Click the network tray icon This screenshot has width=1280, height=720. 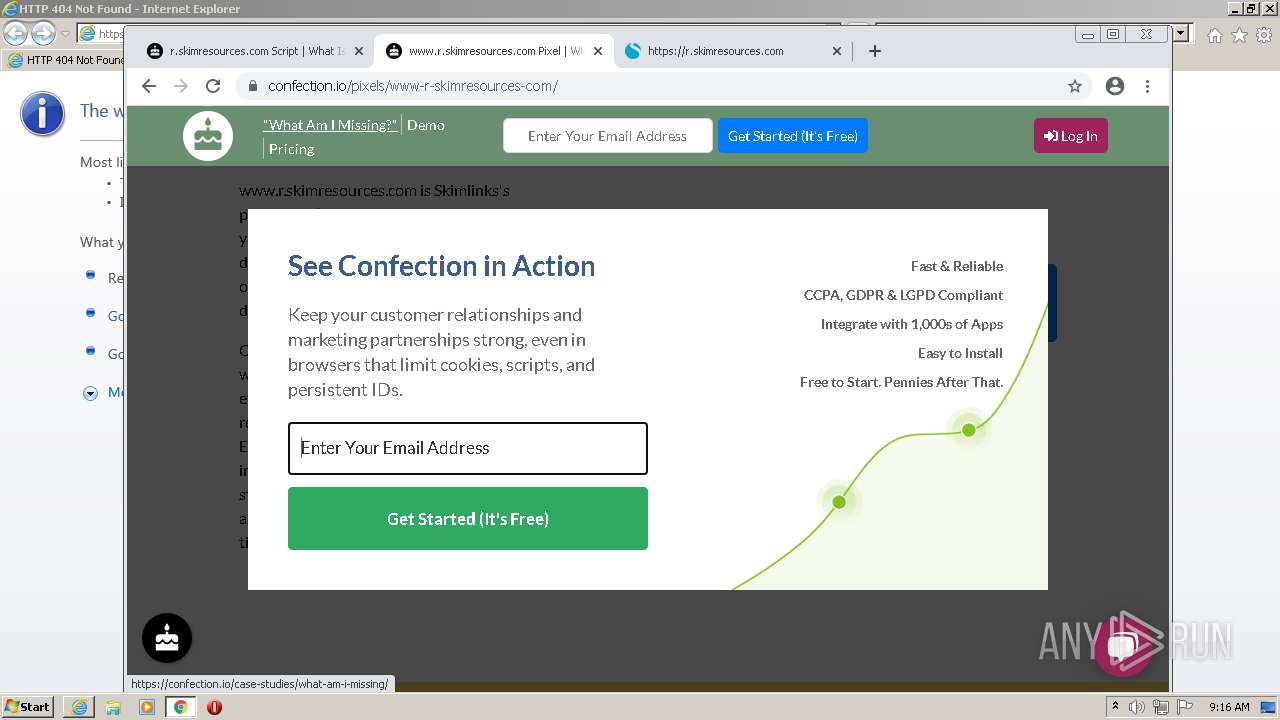[1161, 707]
